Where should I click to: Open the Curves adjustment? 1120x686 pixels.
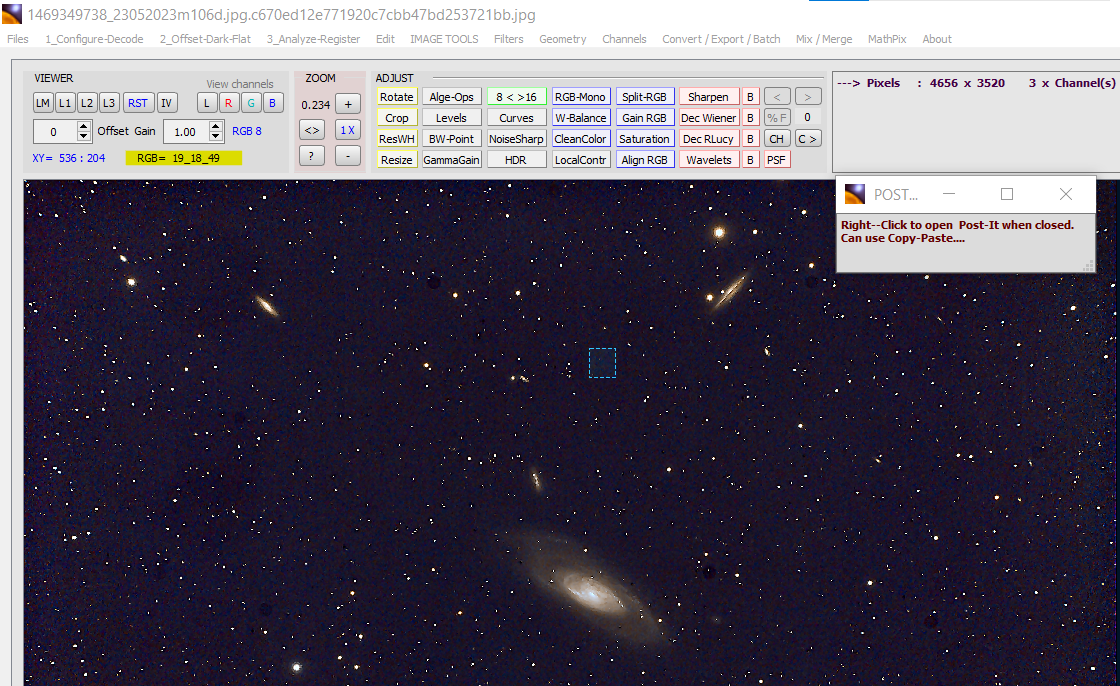click(516, 118)
